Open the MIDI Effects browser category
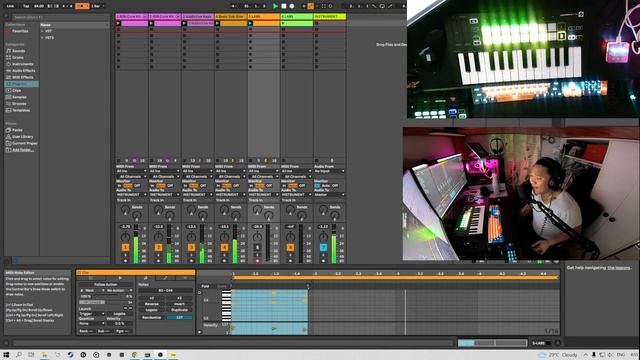The image size is (640, 360). coord(23,77)
